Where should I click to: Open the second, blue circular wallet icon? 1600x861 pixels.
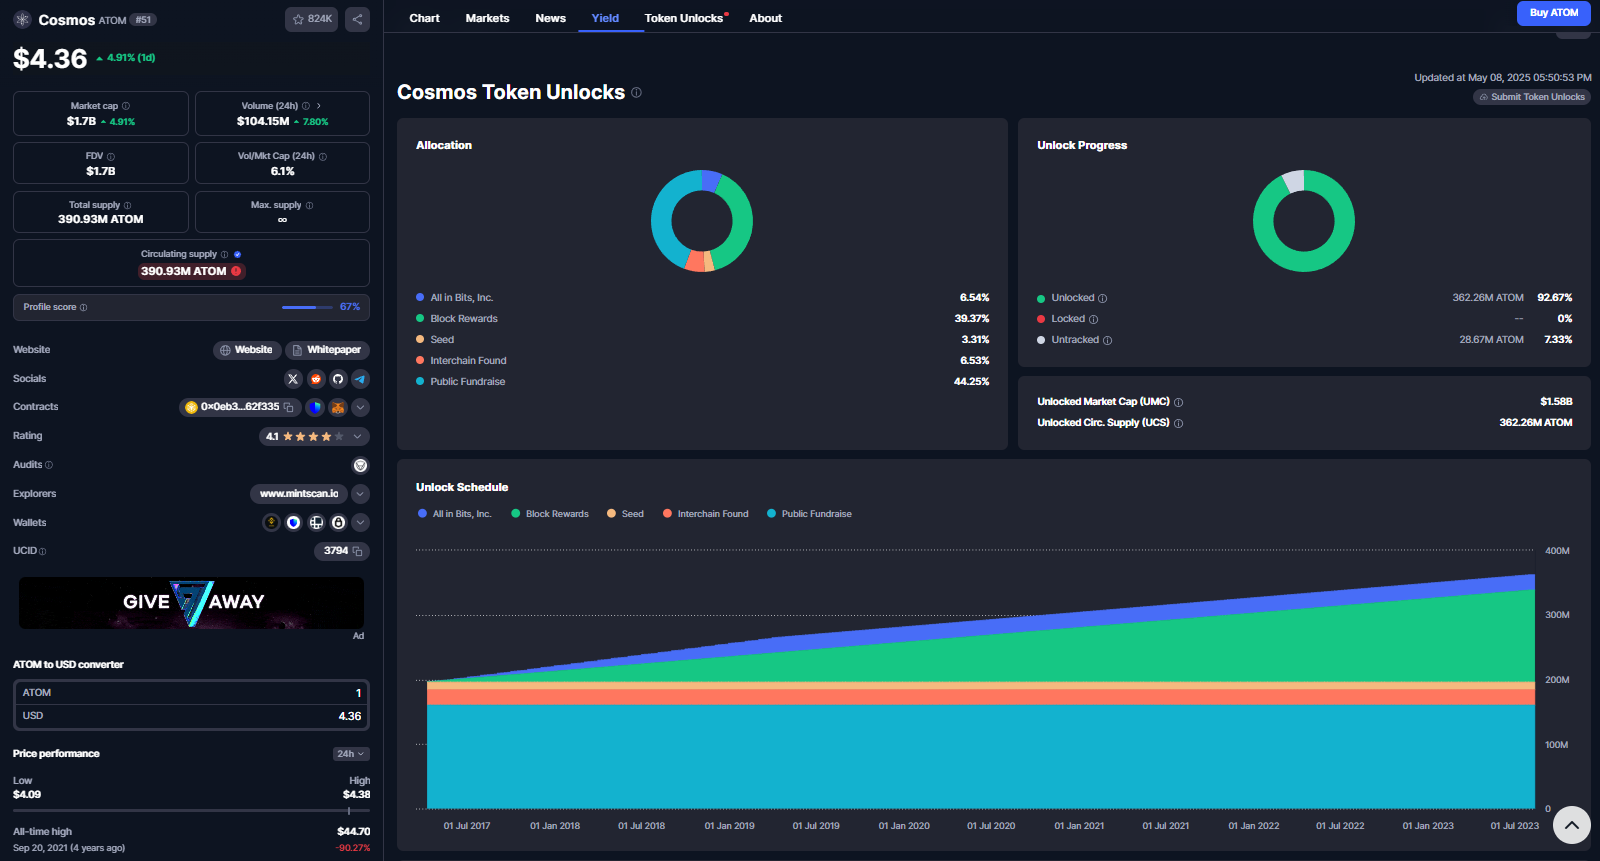(x=293, y=523)
